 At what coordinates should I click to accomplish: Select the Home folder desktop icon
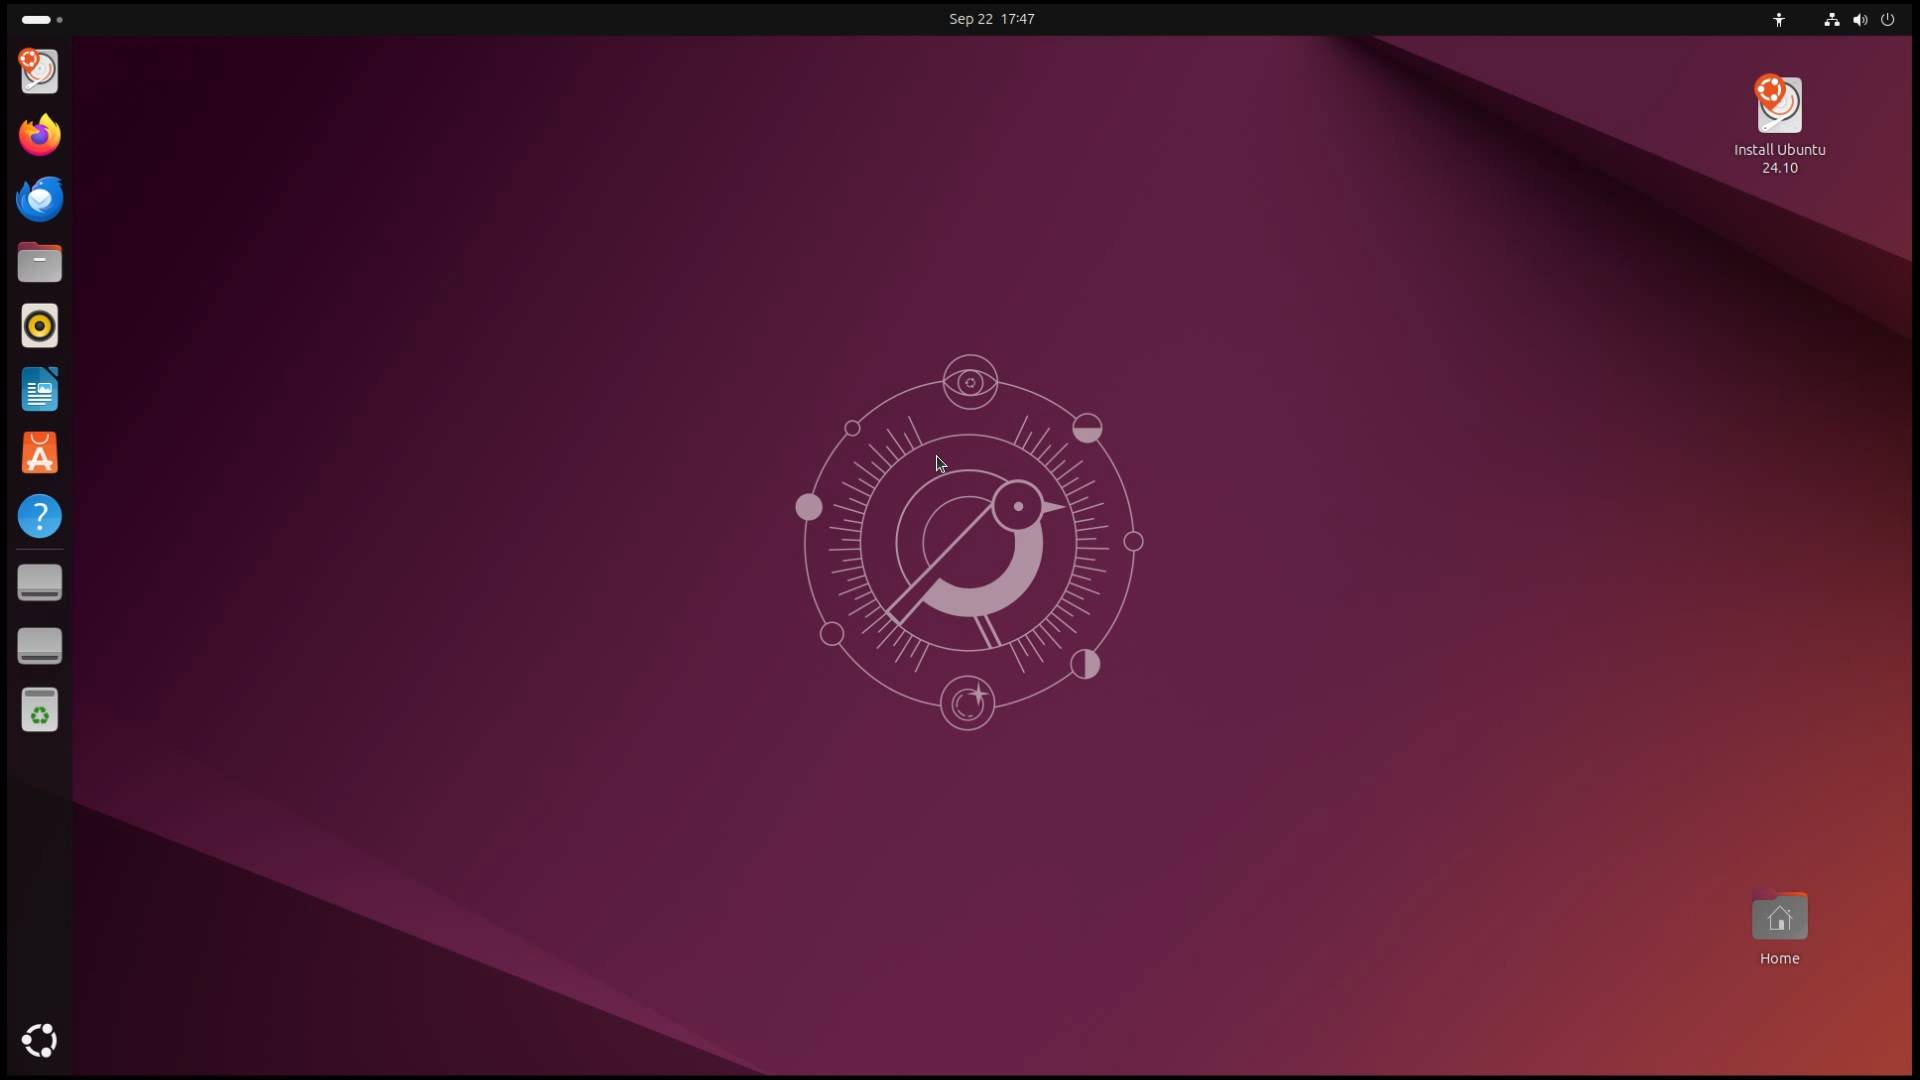coord(1779,928)
